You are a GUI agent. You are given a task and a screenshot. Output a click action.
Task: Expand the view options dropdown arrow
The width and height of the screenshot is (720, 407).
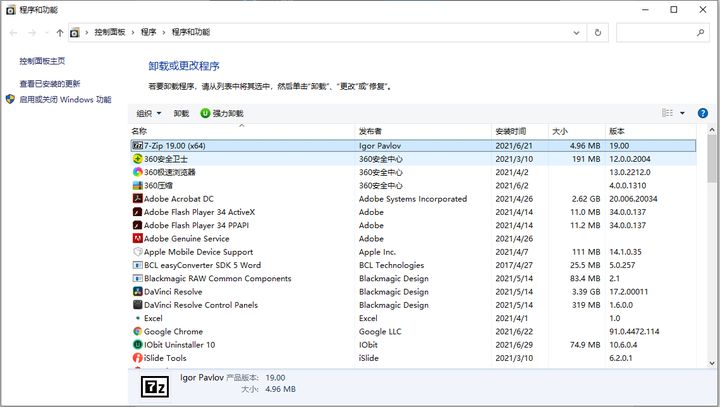tap(682, 113)
